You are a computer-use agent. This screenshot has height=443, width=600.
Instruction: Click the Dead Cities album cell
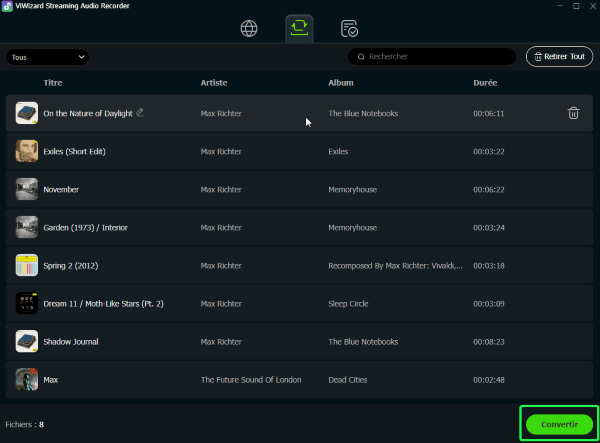coord(347,380)
